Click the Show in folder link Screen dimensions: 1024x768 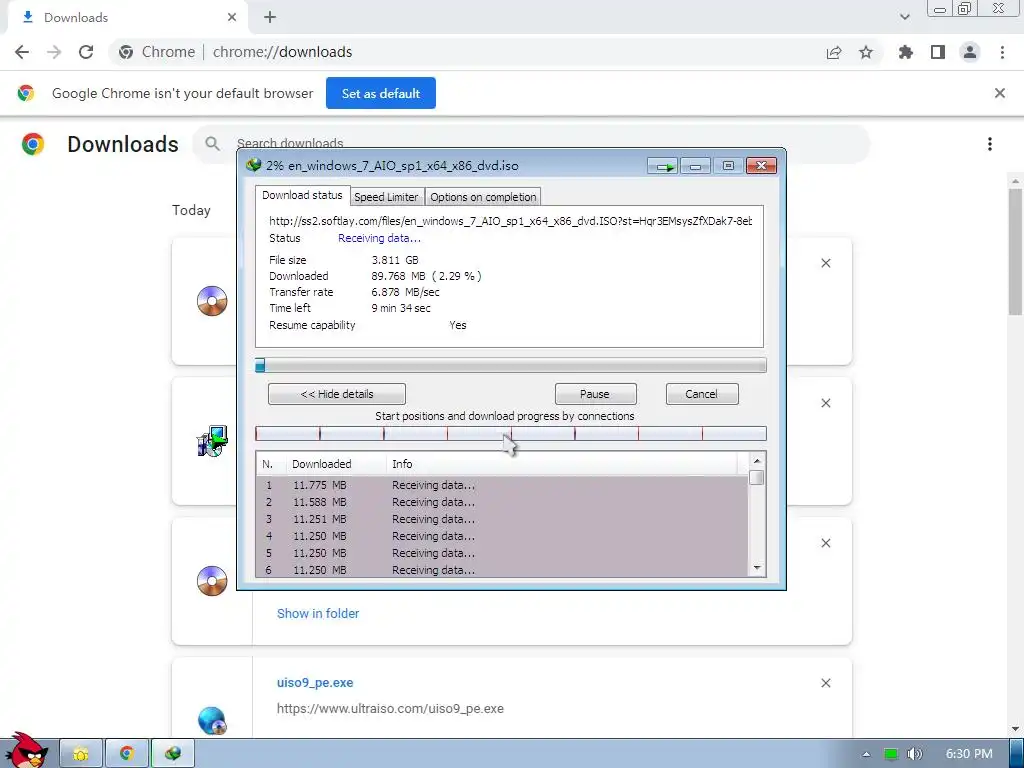(318, 613)
